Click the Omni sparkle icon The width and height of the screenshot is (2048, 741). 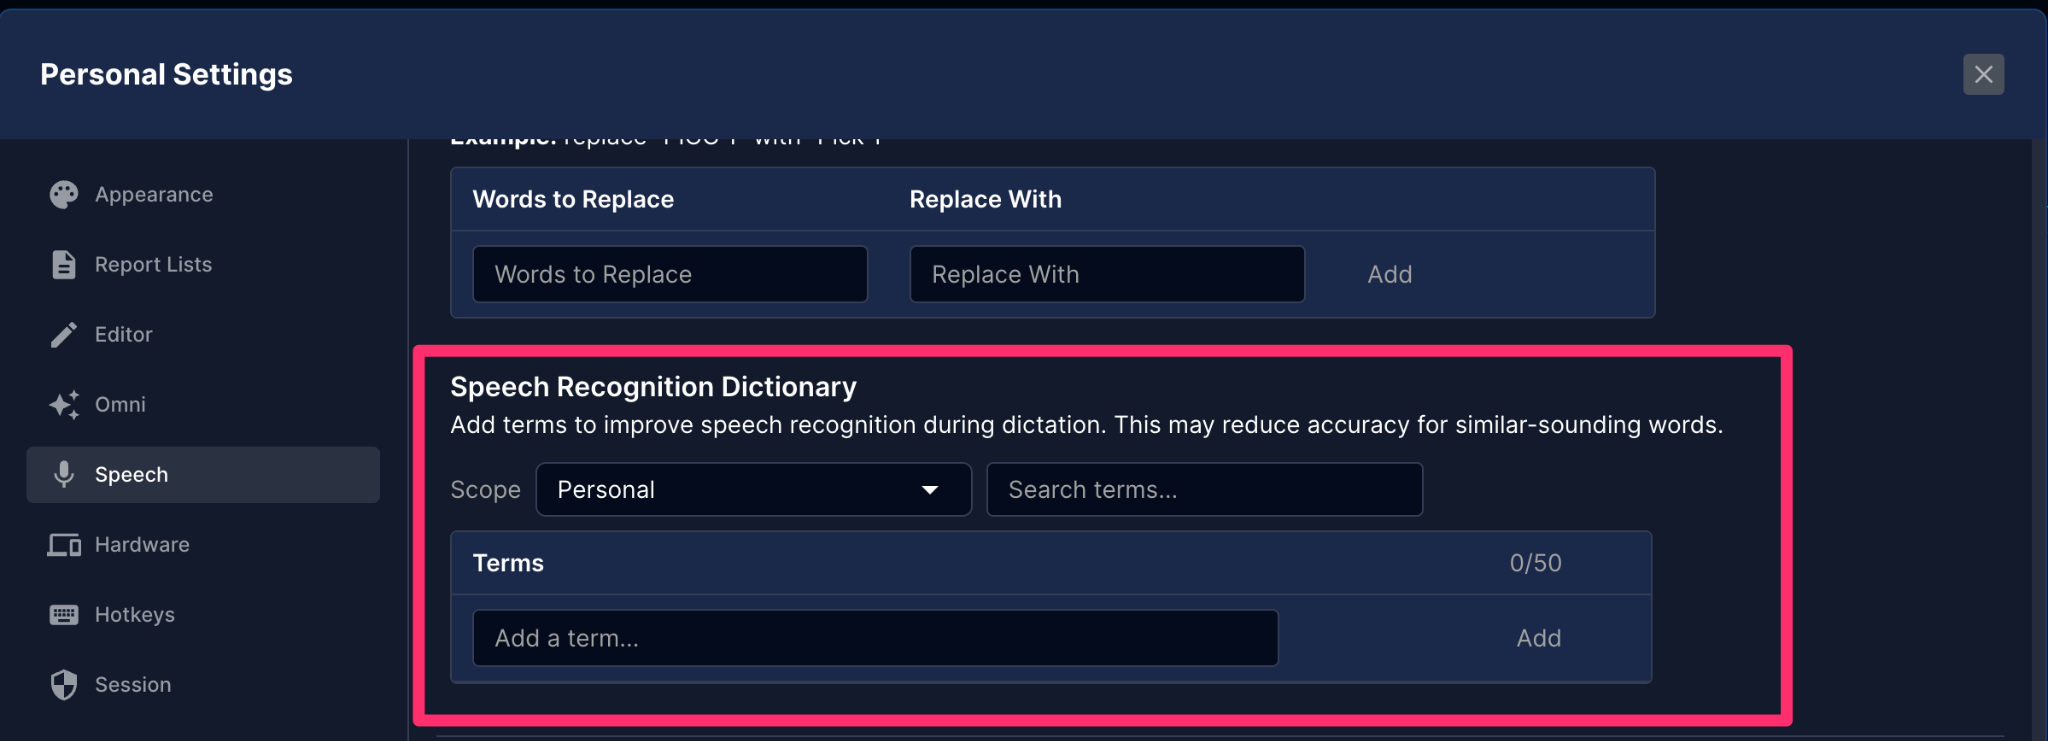[64, 405]
